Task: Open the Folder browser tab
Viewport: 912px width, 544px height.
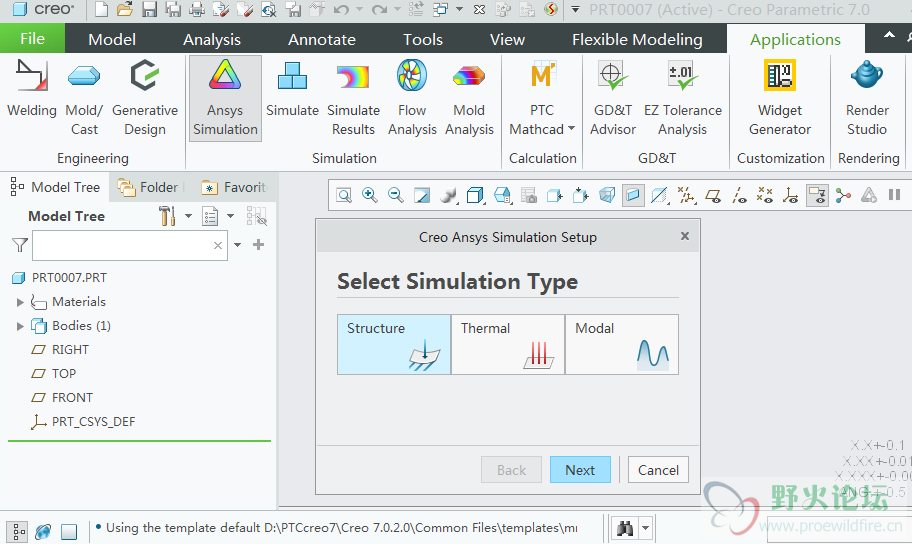Action: pos(149,187)
